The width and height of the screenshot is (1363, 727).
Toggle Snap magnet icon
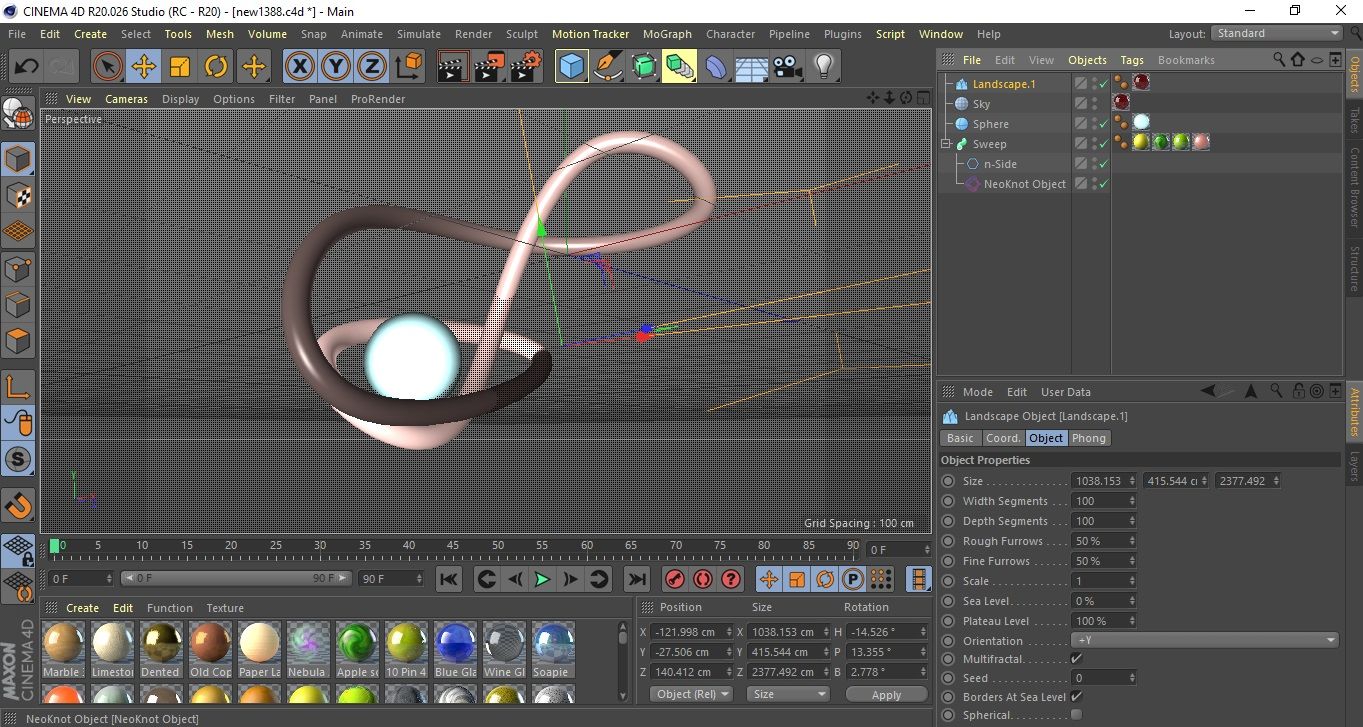(x=18, y=505)
